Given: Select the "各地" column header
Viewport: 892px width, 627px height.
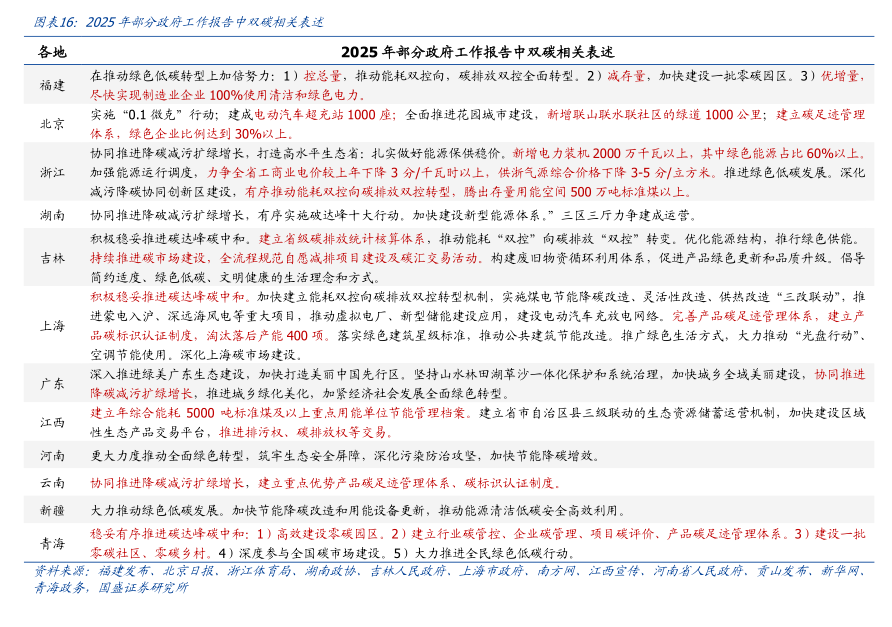Looking at the screenshot, I should coord(52,51).
